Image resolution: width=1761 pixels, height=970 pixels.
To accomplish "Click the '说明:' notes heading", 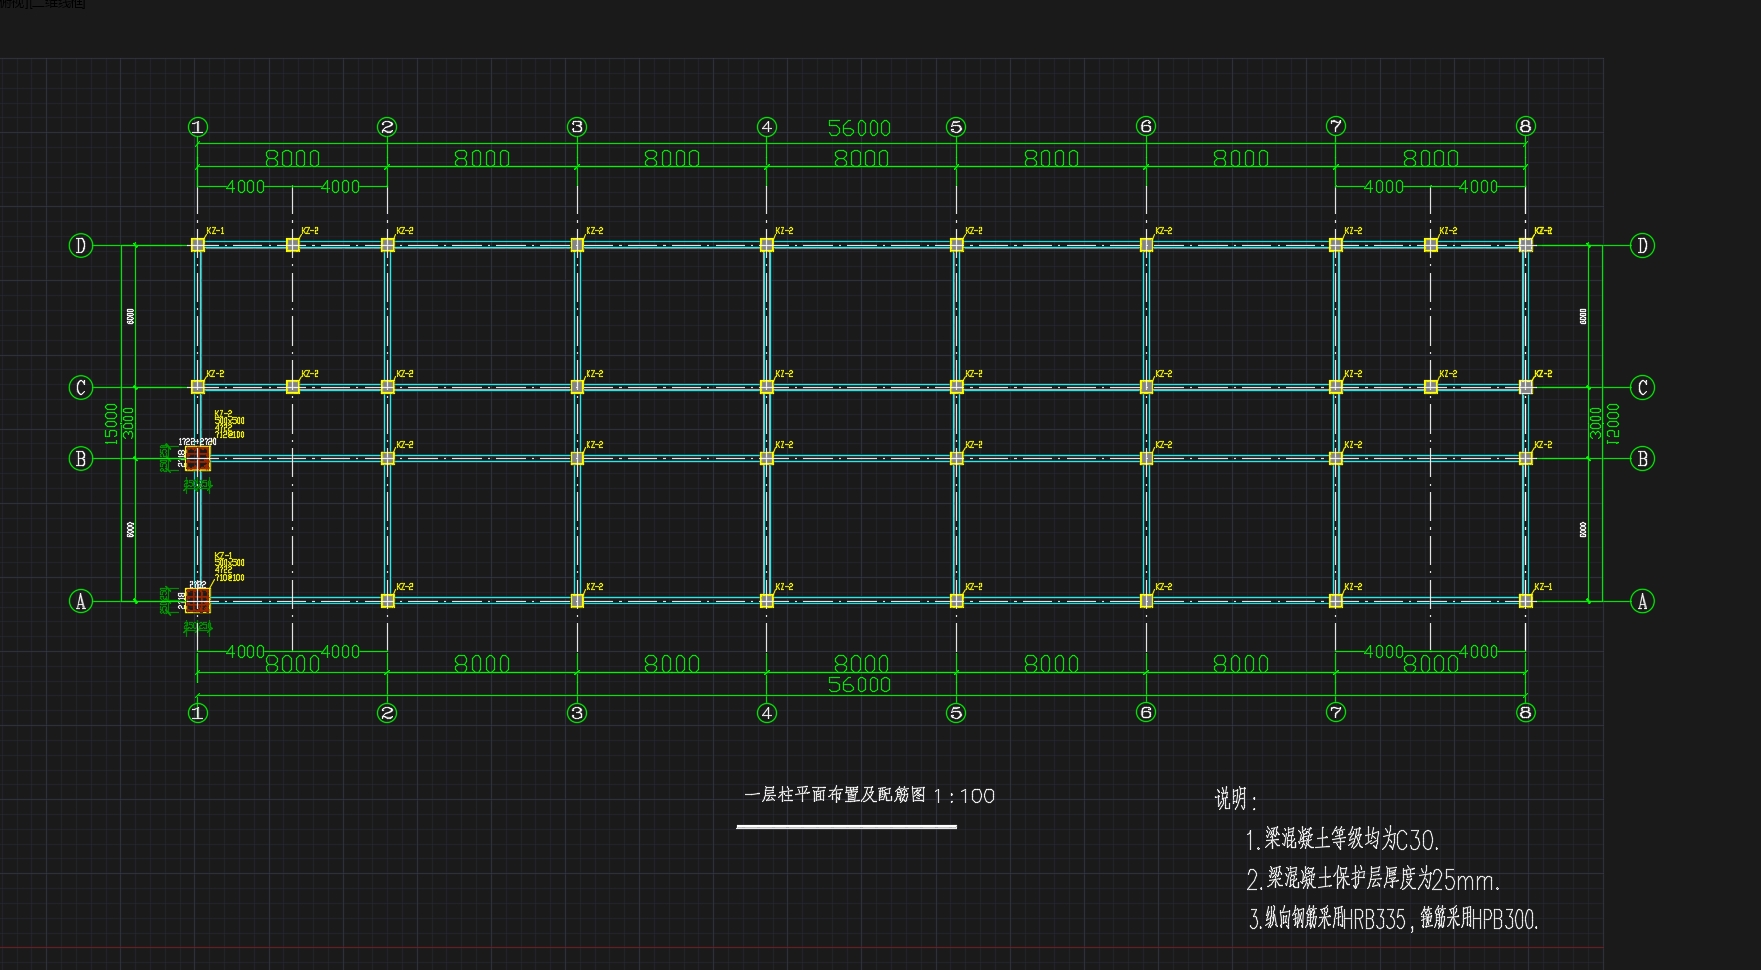I will tap(1235, 799).
